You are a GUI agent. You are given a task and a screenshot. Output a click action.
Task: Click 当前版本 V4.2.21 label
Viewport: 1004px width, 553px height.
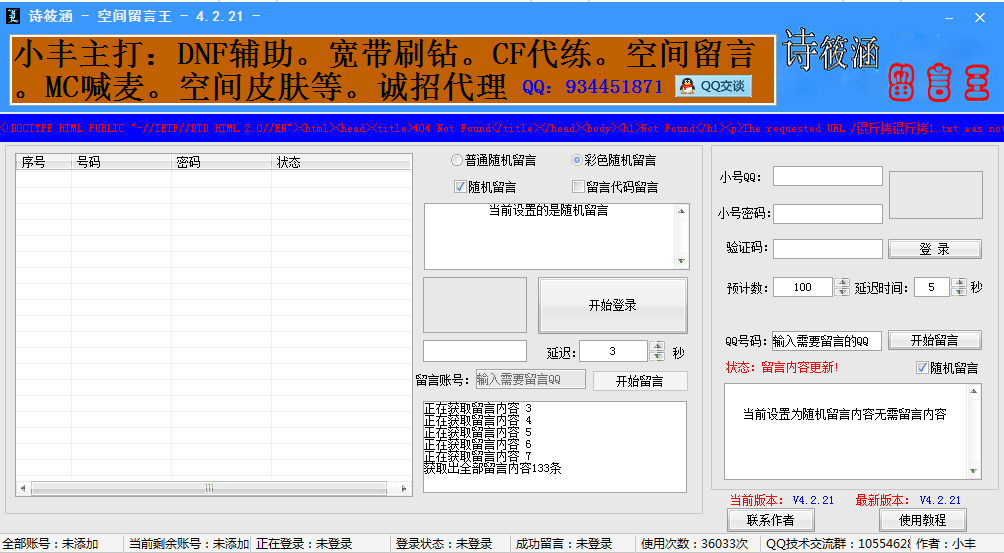[x=782, y=500]
